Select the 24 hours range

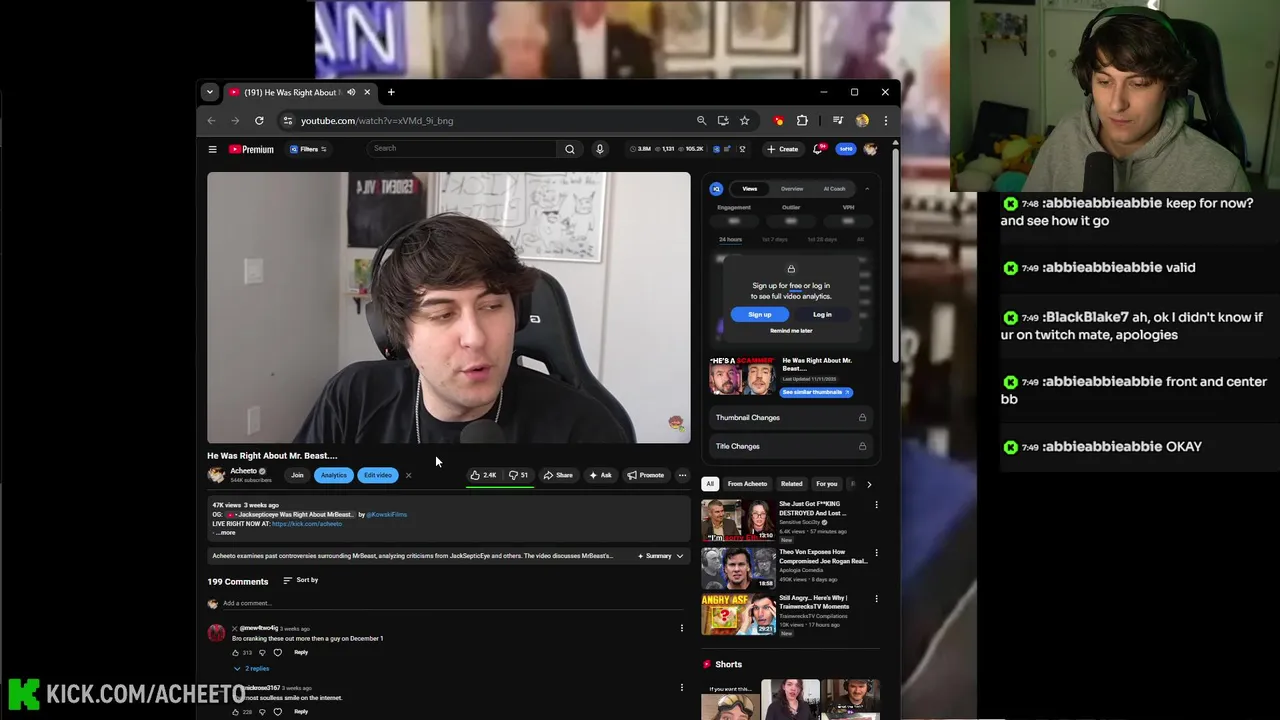point(730,239)
